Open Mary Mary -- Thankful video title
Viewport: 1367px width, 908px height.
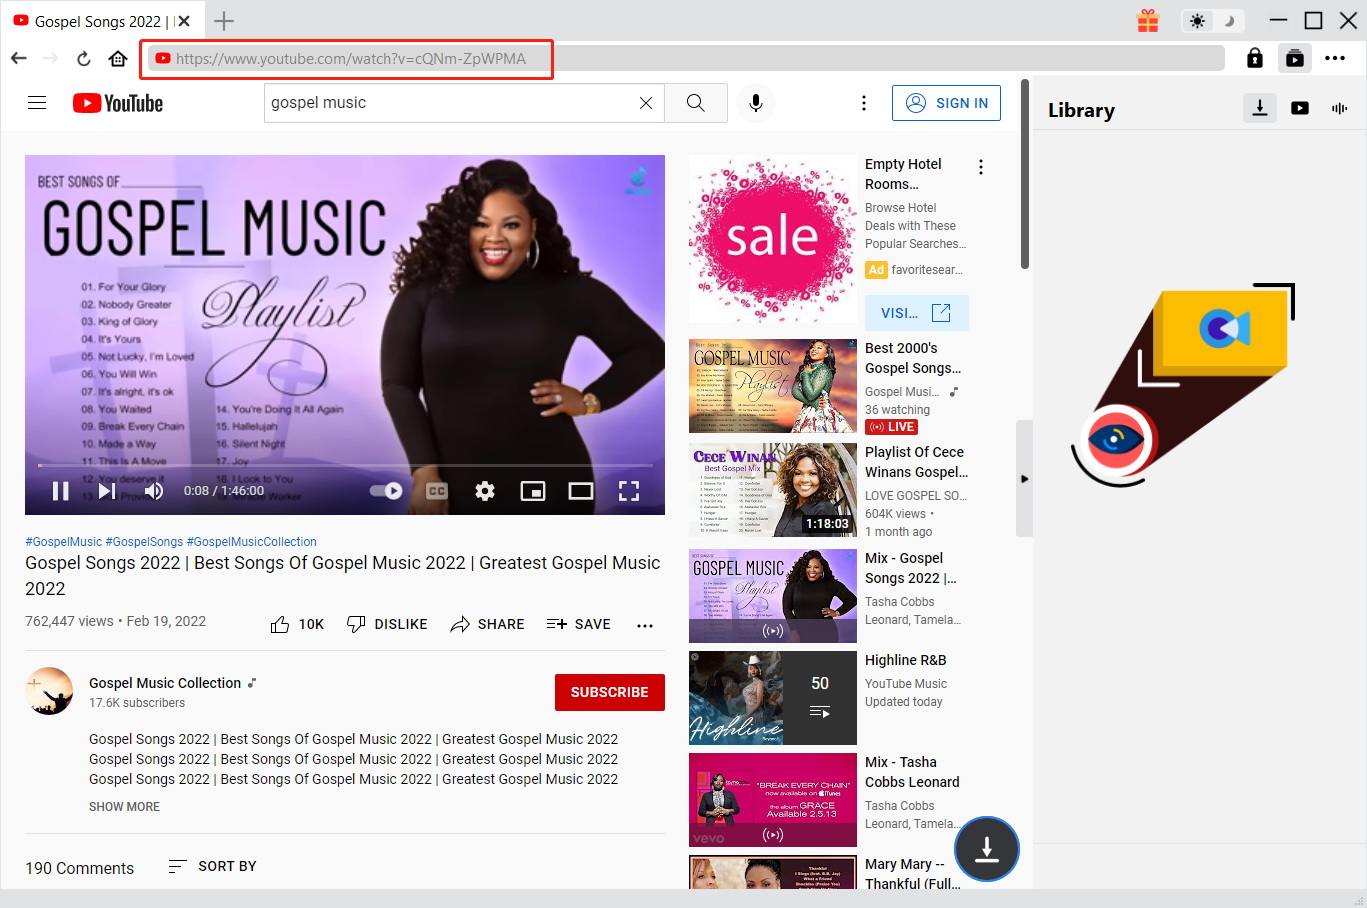tap(912, 874)
